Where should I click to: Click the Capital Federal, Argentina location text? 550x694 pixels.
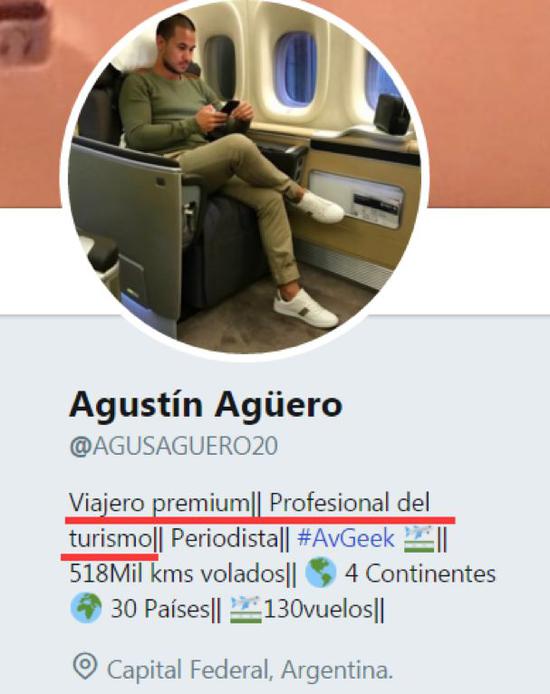click(x=250, y=670)
